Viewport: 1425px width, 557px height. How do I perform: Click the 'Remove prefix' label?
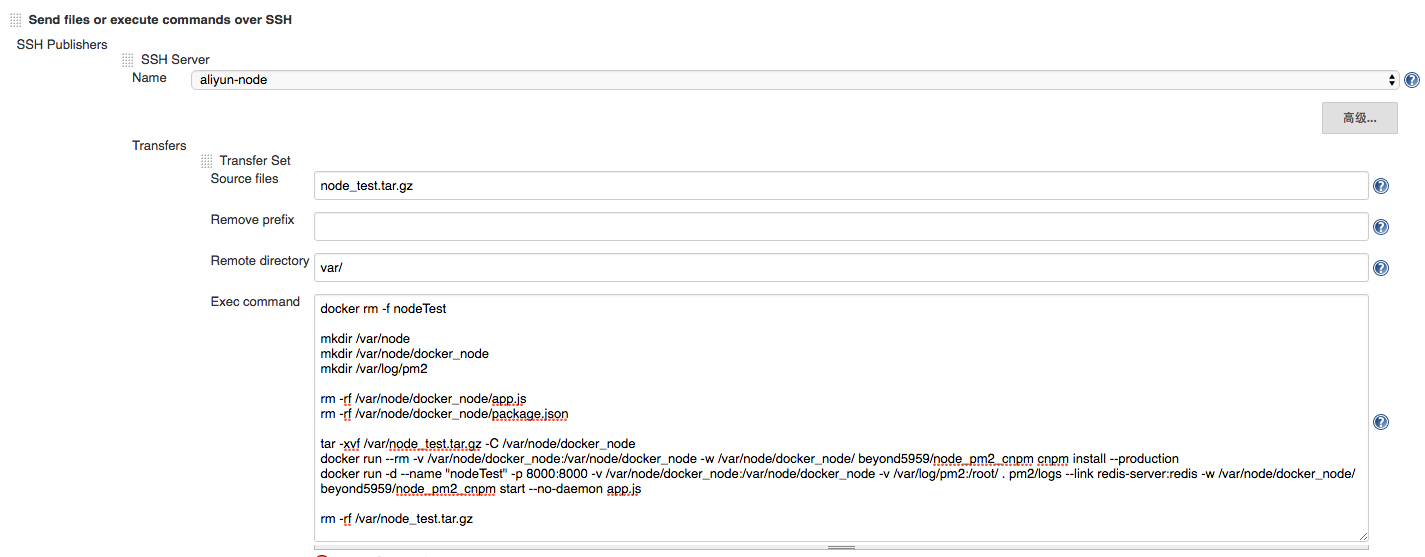click(x=252, y=219)
